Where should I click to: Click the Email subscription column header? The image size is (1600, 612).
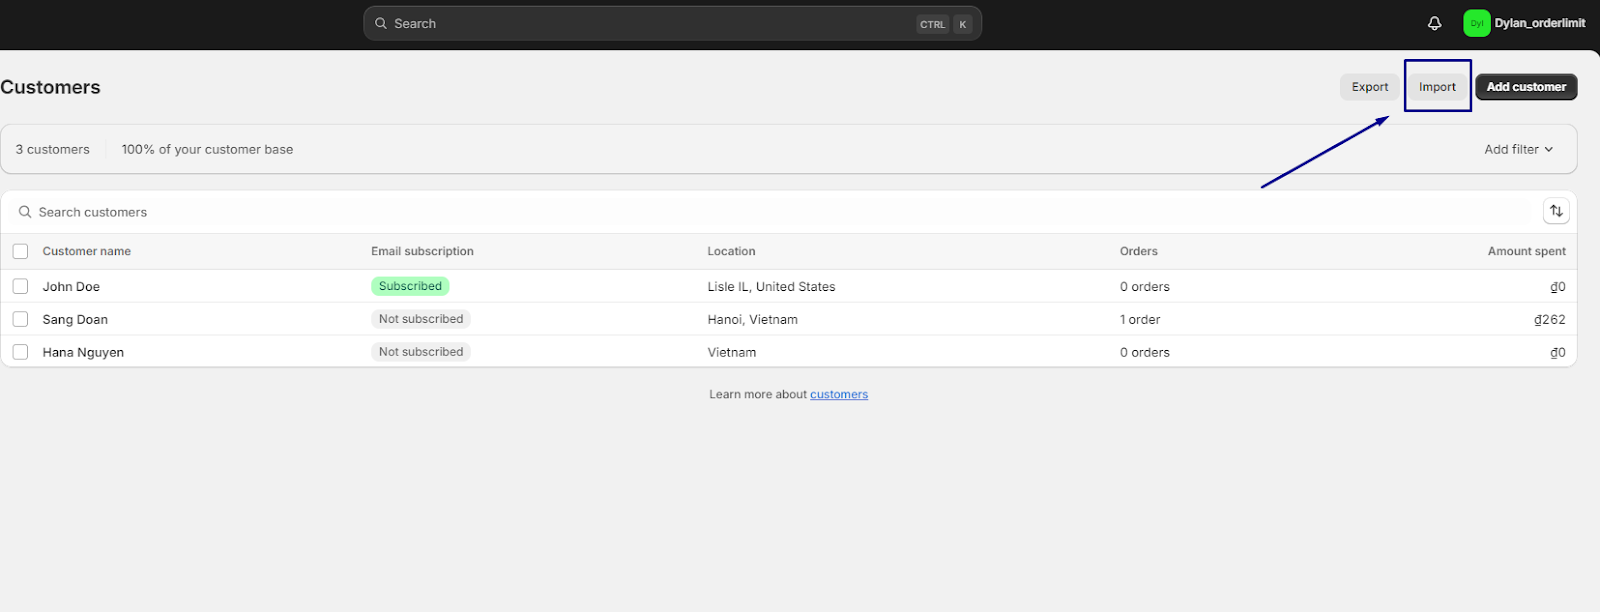[x=422, y=251]
